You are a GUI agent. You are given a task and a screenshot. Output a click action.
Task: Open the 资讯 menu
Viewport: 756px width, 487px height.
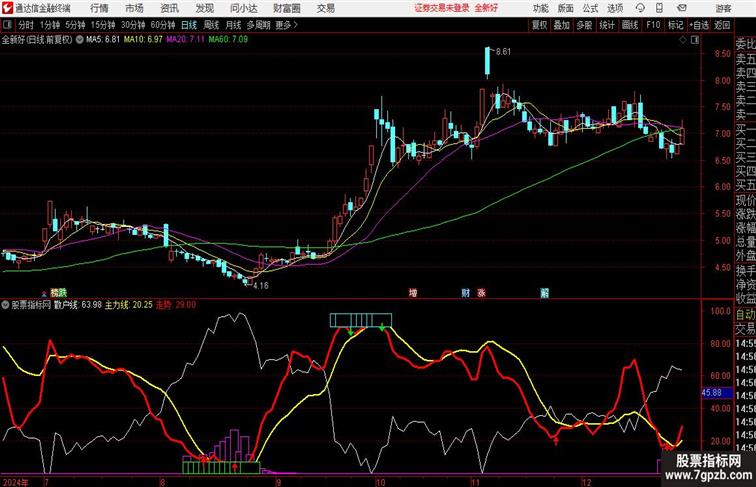point(169,8)
